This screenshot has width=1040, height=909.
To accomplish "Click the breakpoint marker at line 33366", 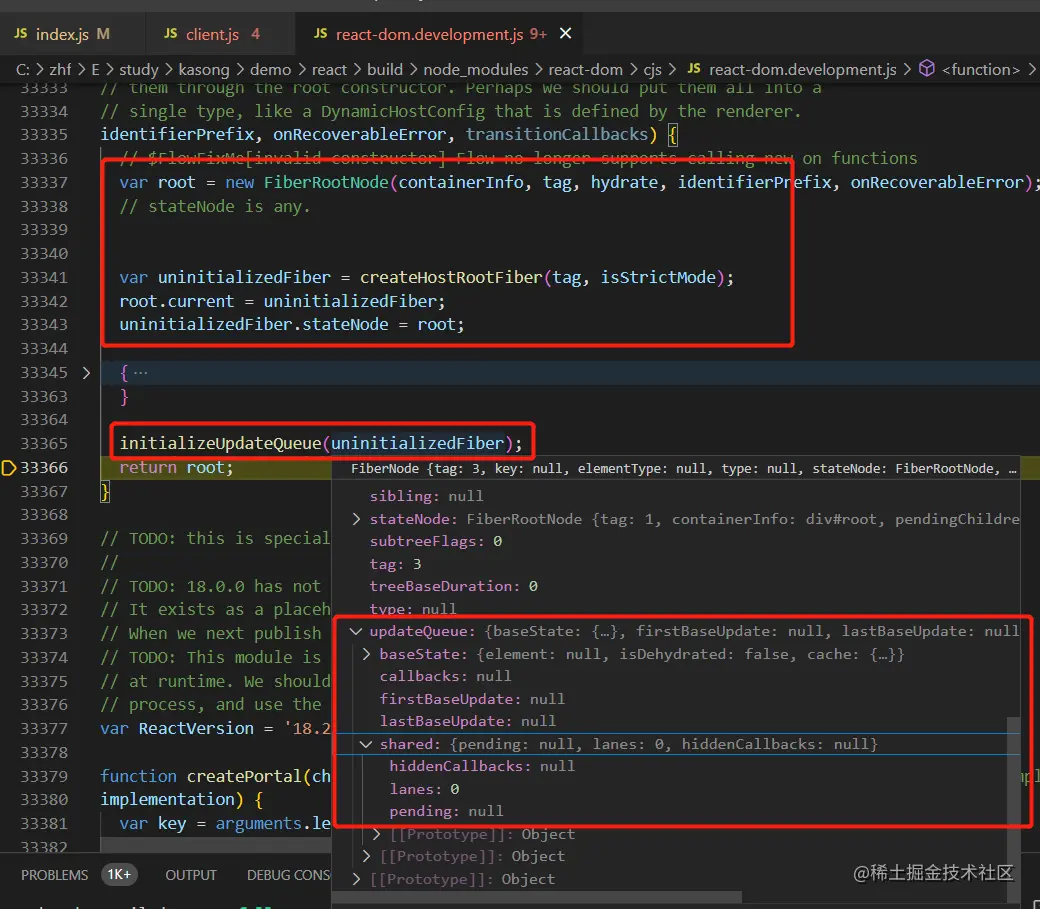I will [9, 468].
